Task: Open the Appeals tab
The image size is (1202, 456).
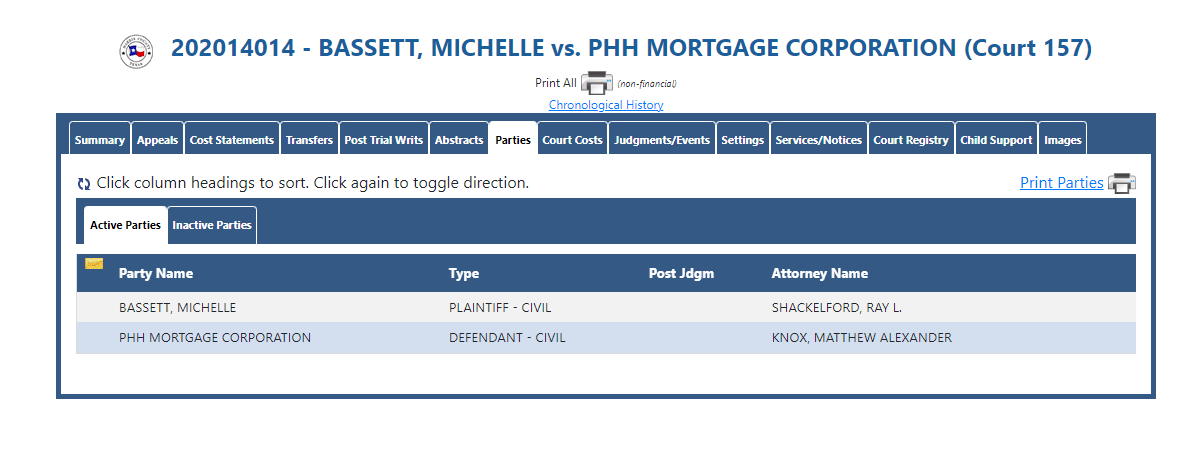Action: click(x=157, y=140)
